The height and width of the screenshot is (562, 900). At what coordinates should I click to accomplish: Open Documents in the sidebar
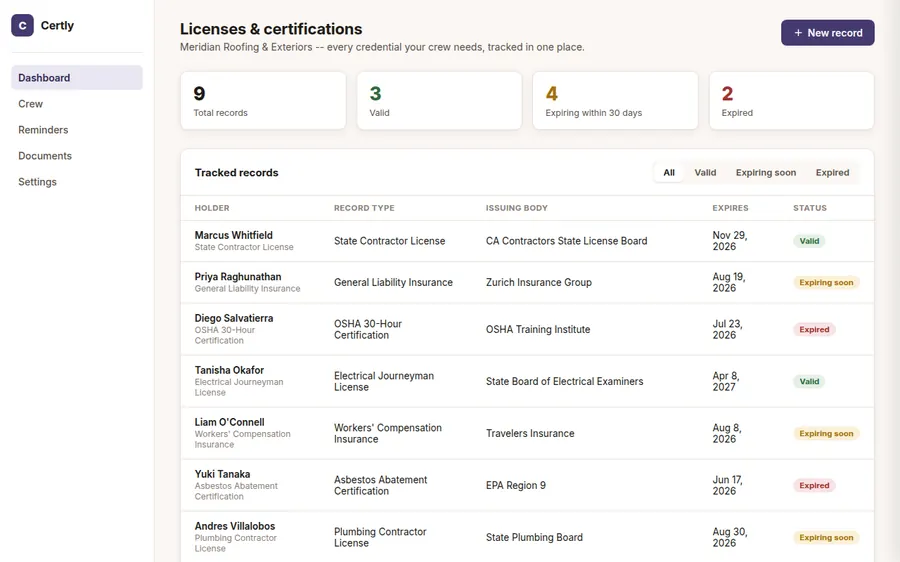click(77, 156)
